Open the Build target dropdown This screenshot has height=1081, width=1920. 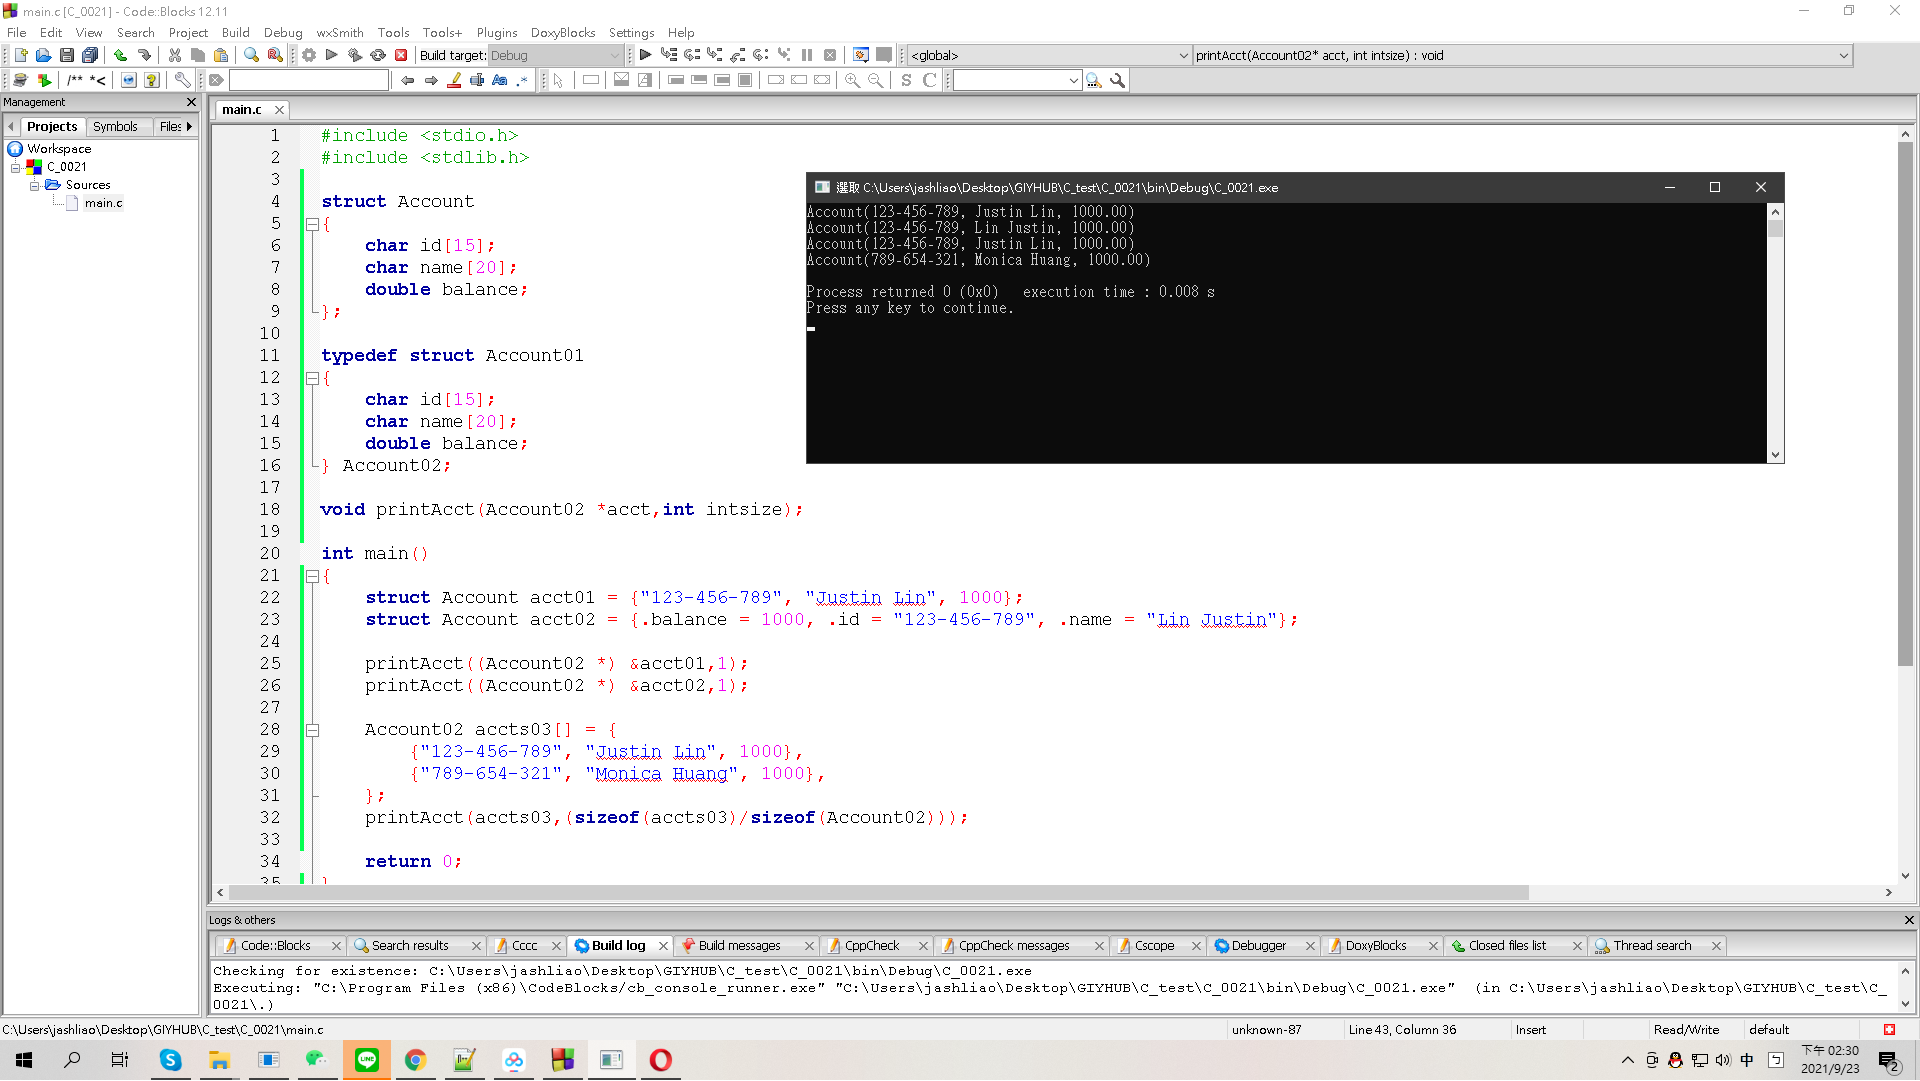coord(555,55)
